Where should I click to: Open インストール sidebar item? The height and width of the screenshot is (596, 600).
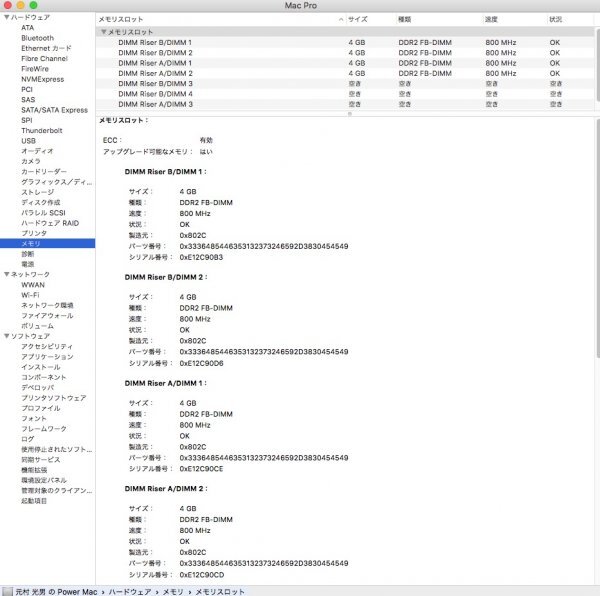point(41,367)
